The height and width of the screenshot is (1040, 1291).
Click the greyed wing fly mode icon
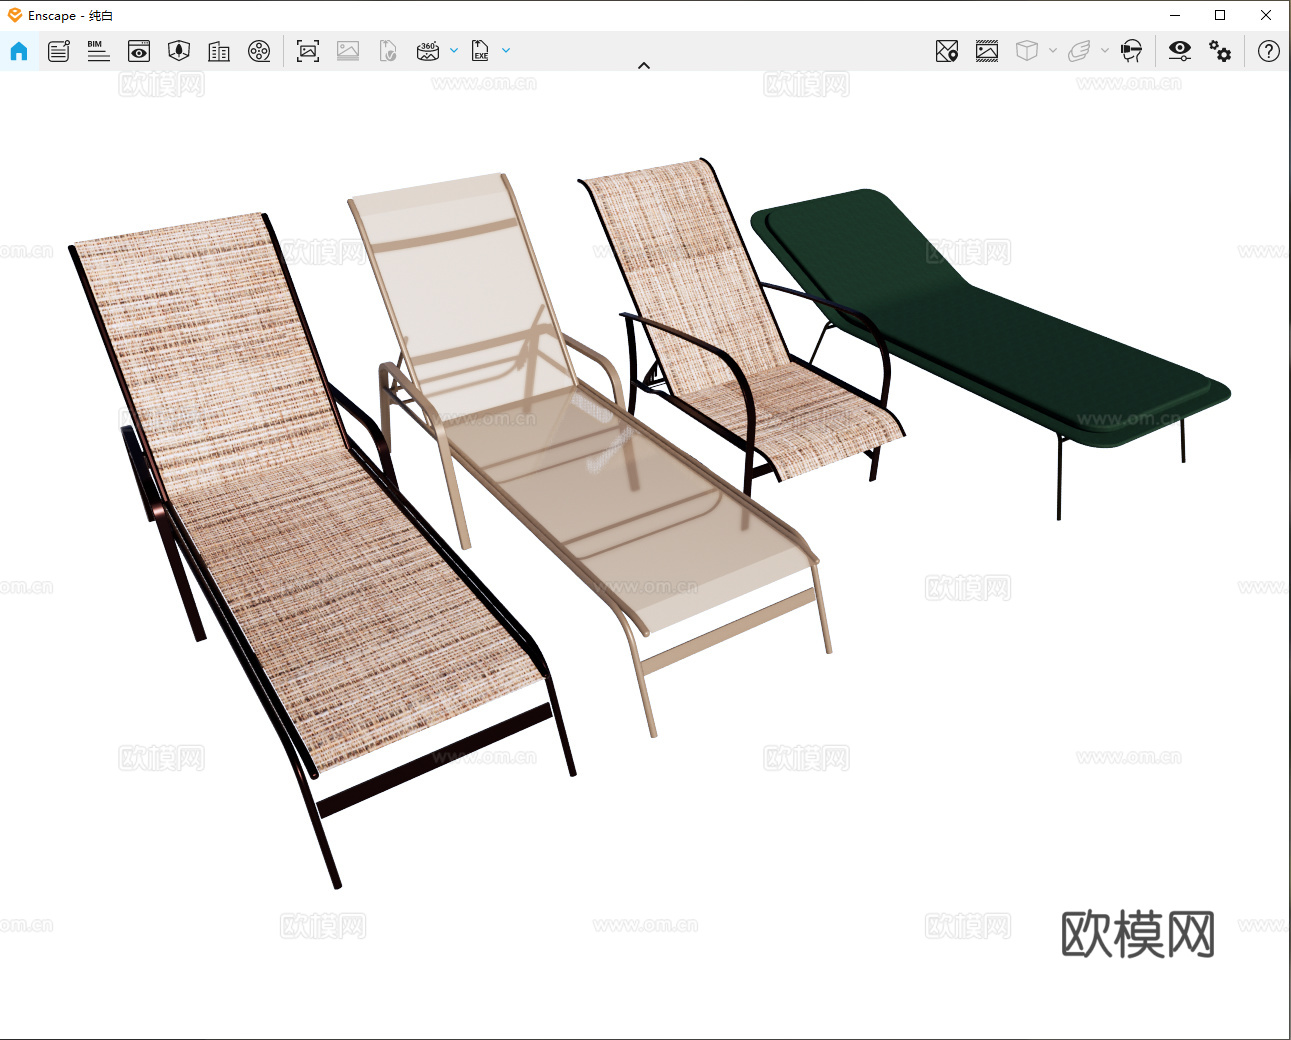tap(1079, 51)
